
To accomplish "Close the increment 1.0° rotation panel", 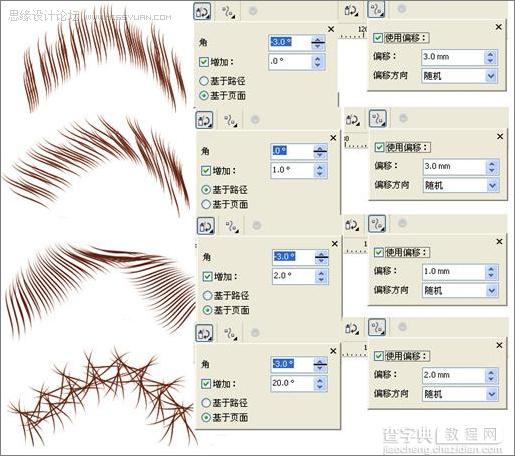I will (x=333, y=138).
